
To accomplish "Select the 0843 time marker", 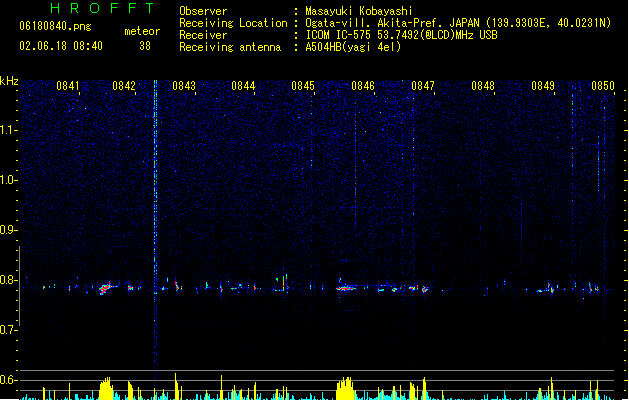I will (x=184, y=86).
